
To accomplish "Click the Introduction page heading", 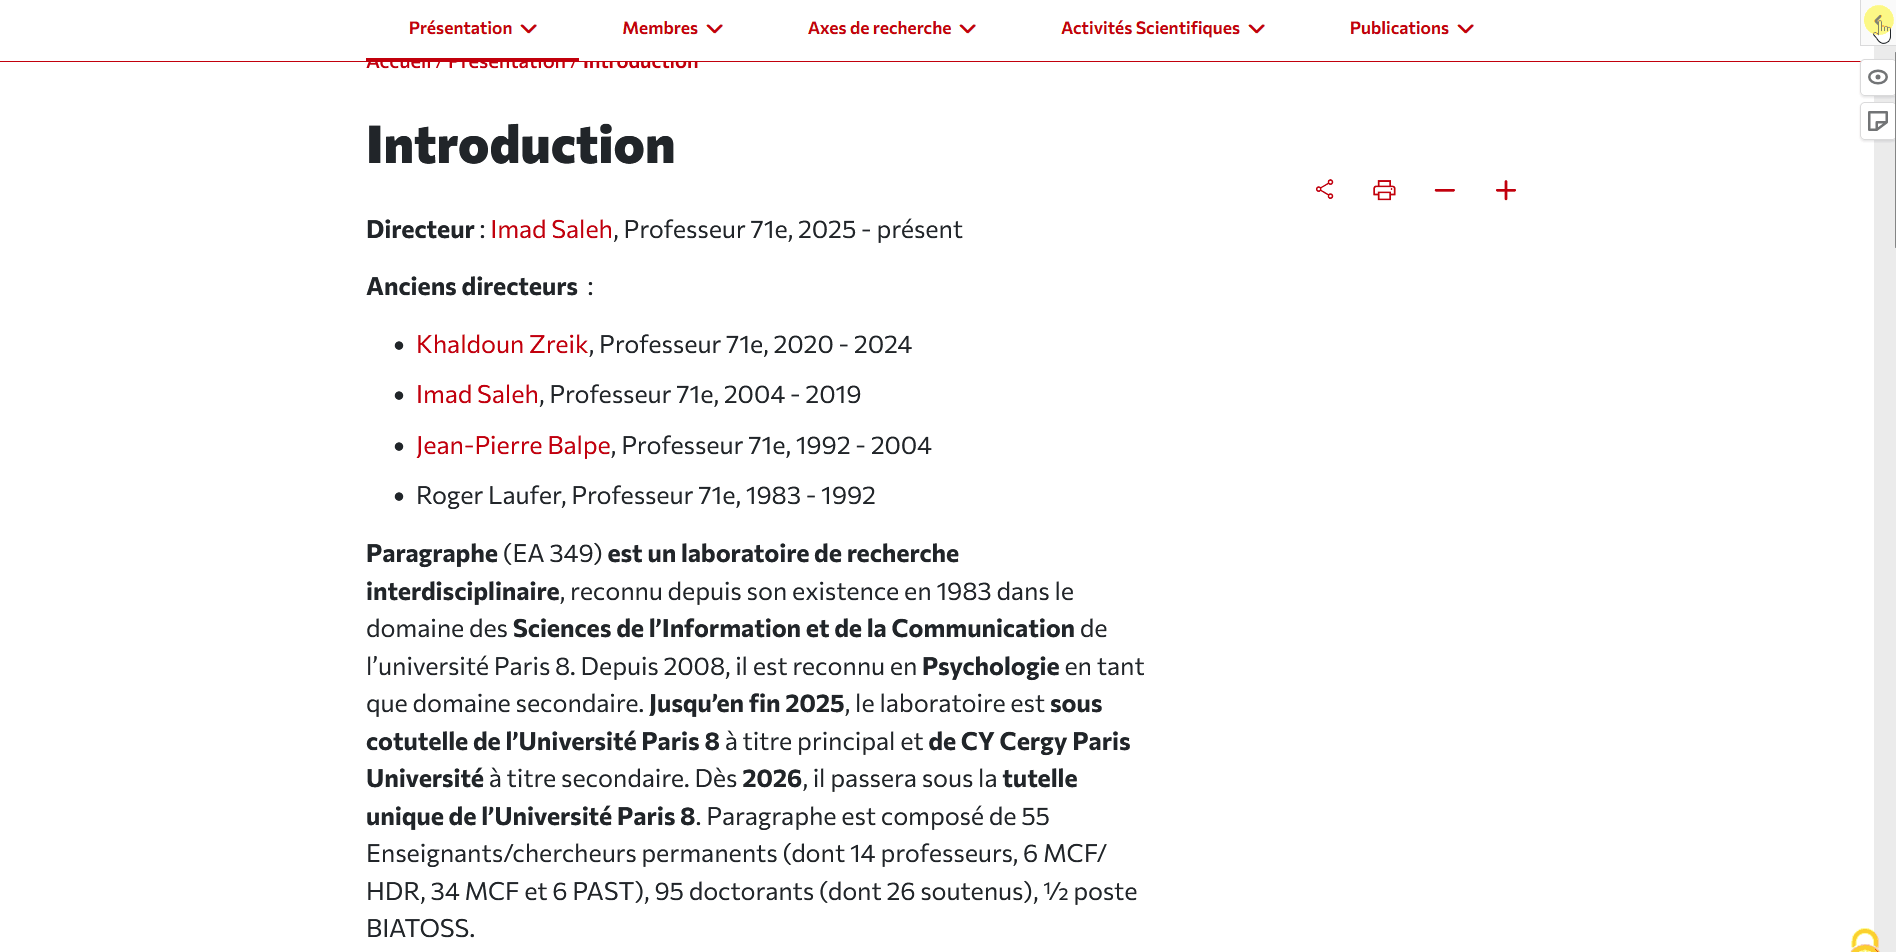I will [x=520, y=145].
